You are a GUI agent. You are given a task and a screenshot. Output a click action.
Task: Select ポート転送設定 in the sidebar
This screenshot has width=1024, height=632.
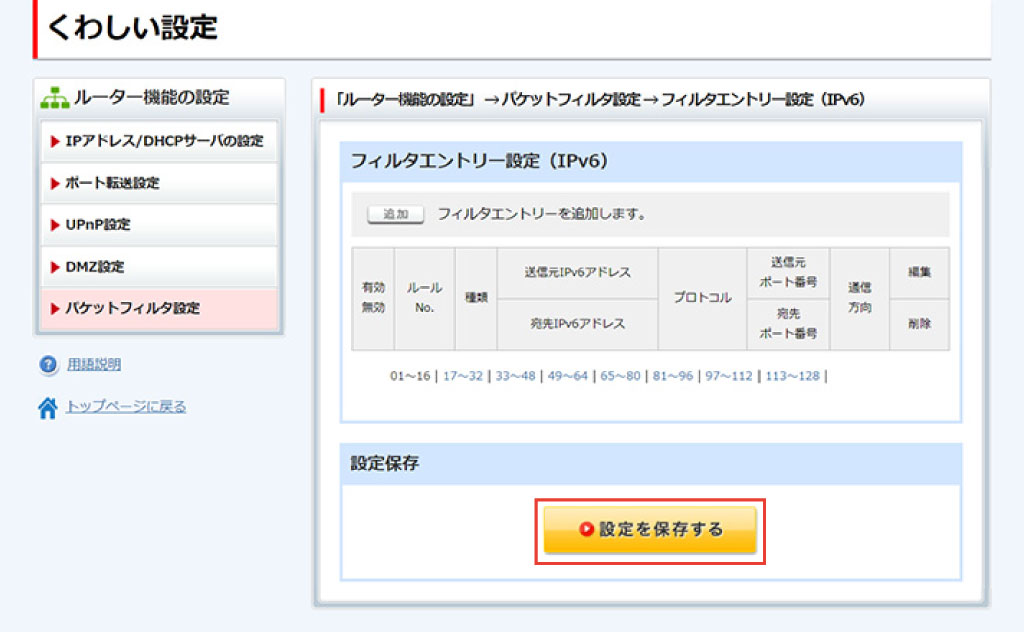click(158, 183)
